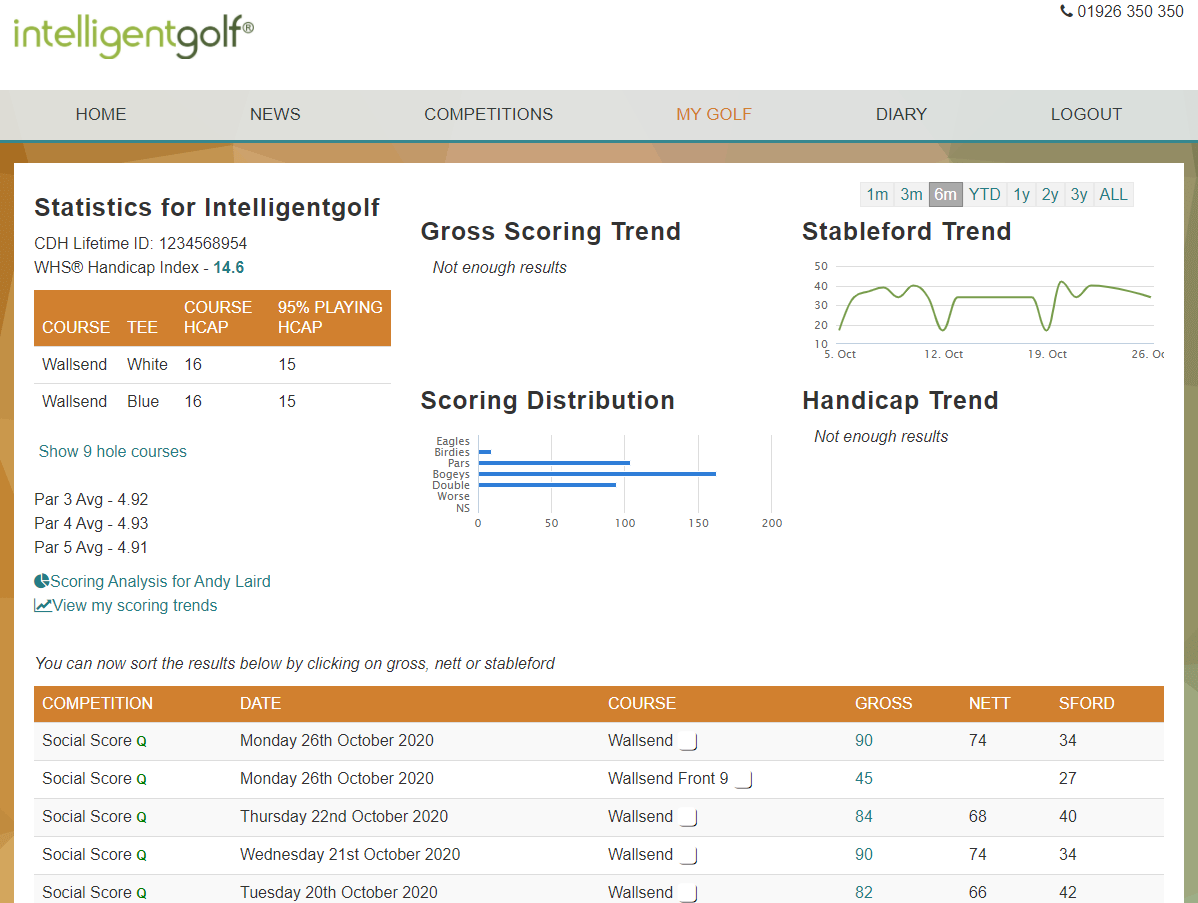The image size is (1198, 903).
Task: Click the phone icon beside 01926 350 350
Action: pyautogui.click(x=1066, y=11)
